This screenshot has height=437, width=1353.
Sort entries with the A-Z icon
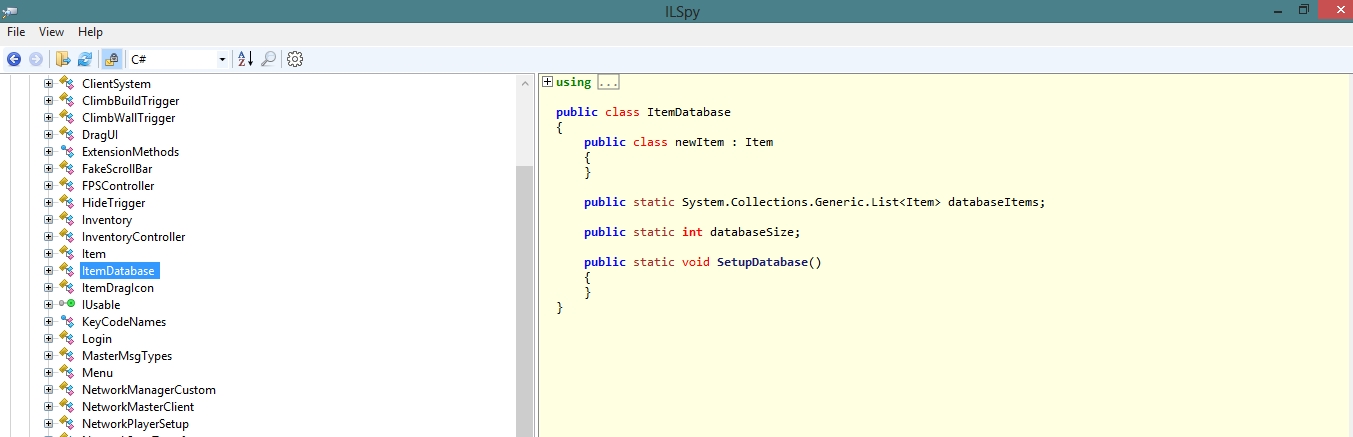(244, 60)
